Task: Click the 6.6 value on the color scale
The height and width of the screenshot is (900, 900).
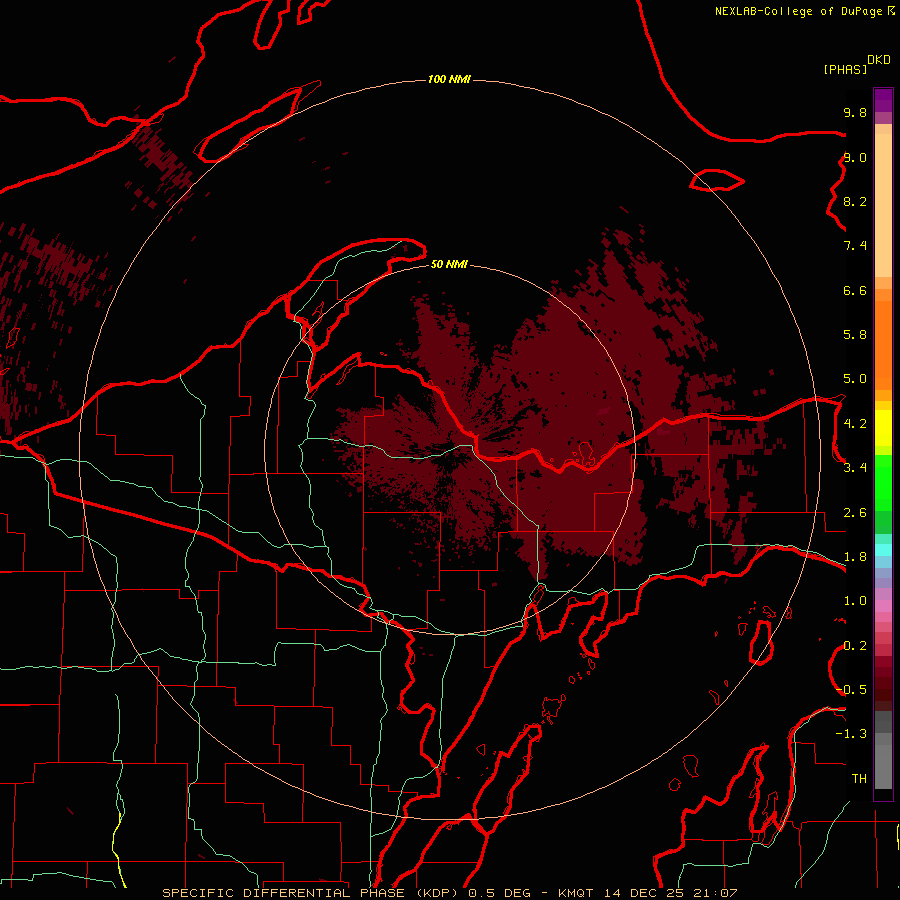Action: tap(855, 290)
